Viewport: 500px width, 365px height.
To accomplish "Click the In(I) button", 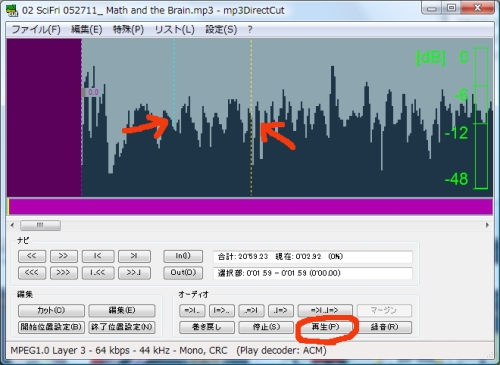I will (x=183, y=256).
